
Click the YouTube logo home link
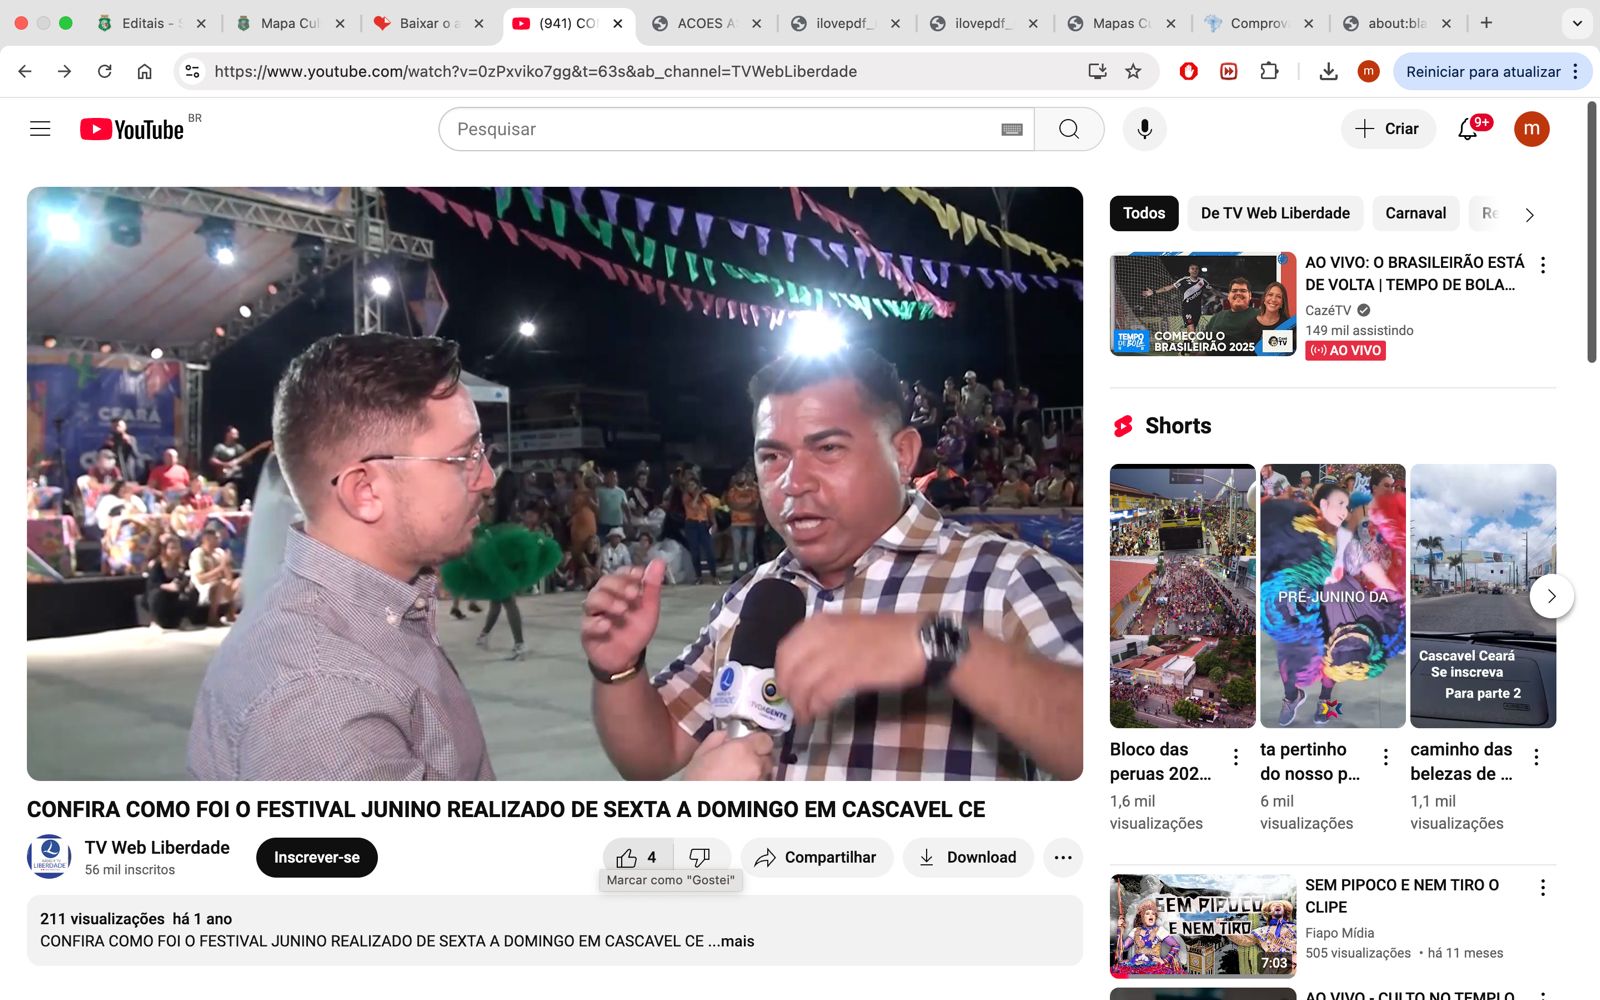tap(133, 129)
